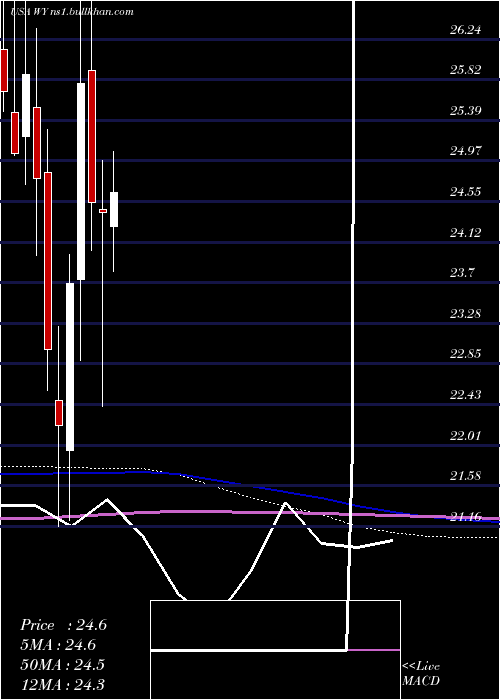500x700 pixels.
Task: Click the 24.97 price axis label
Action: (466, 151)
